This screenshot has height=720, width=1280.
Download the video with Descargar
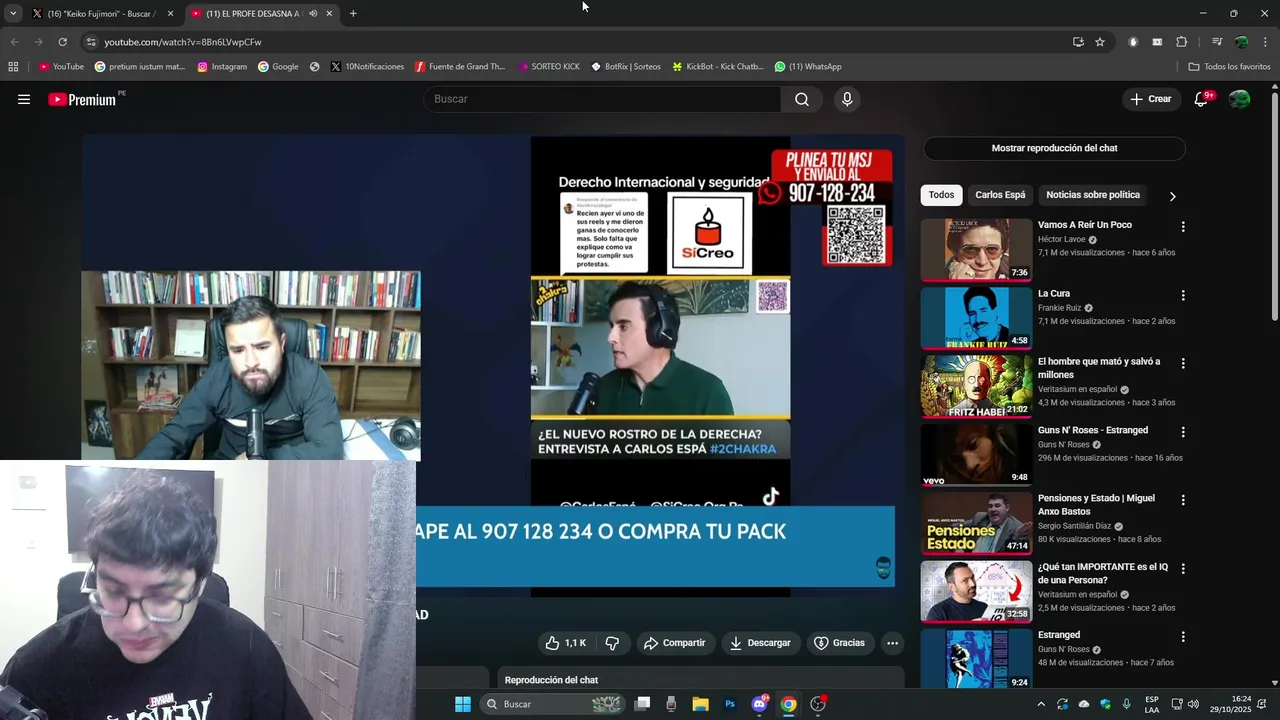pos(760,643)
